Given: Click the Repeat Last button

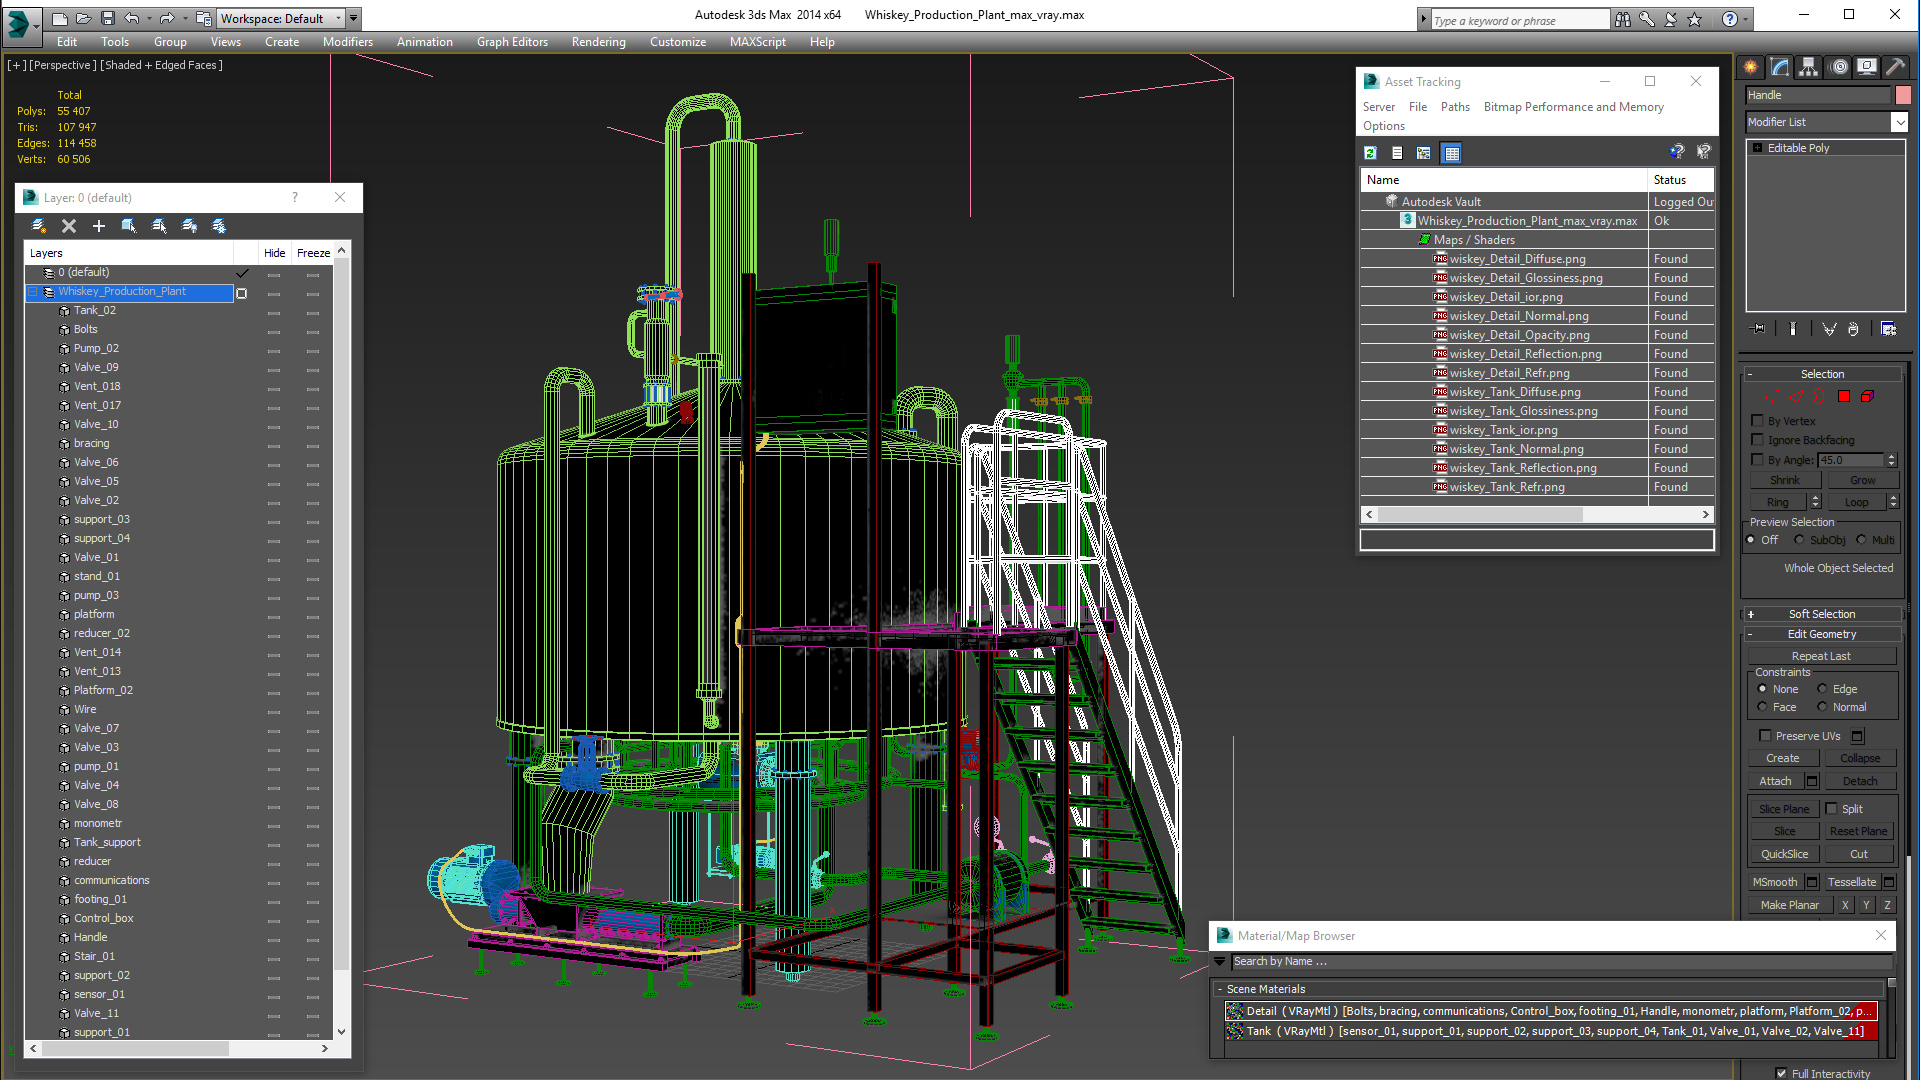Looking at the screenshot, I should [x=1821, y=656].
